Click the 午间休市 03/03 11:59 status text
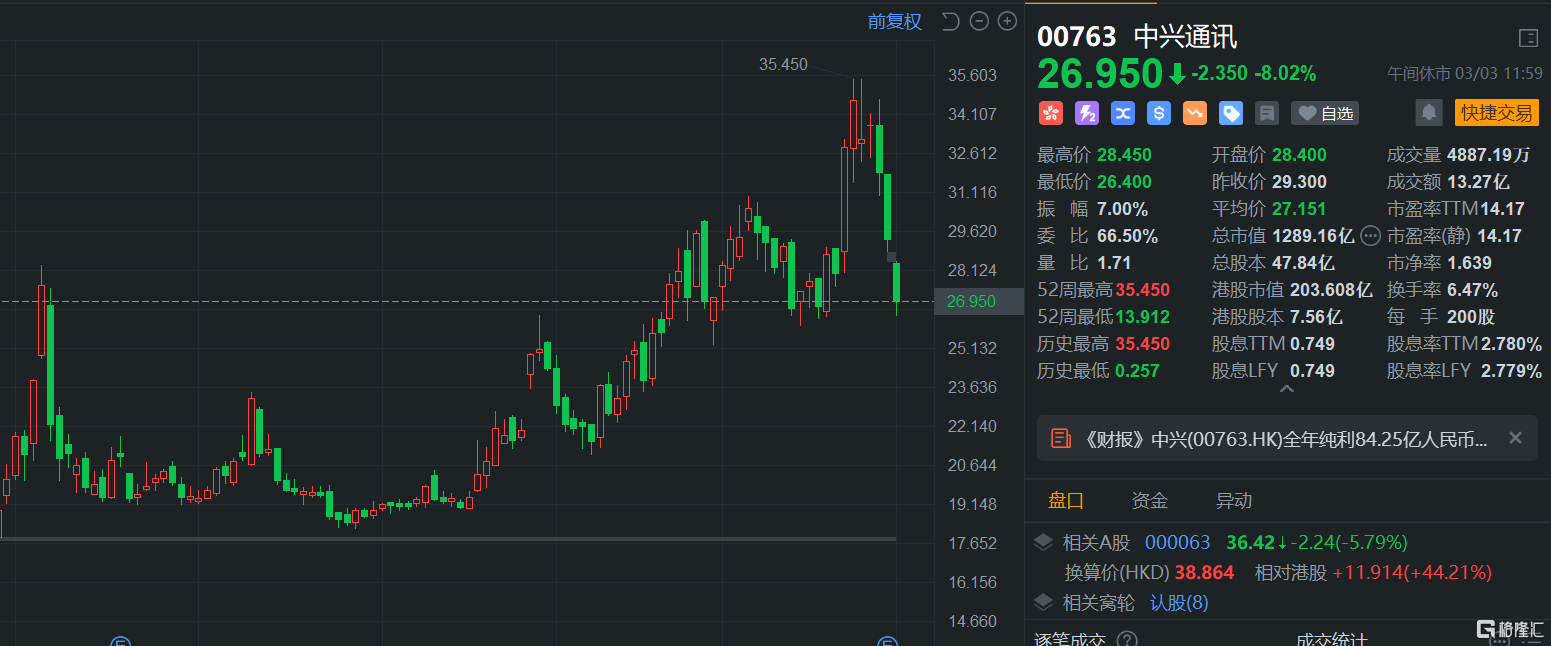Viewport: 1551px width, 646px height. point(1464,74)
